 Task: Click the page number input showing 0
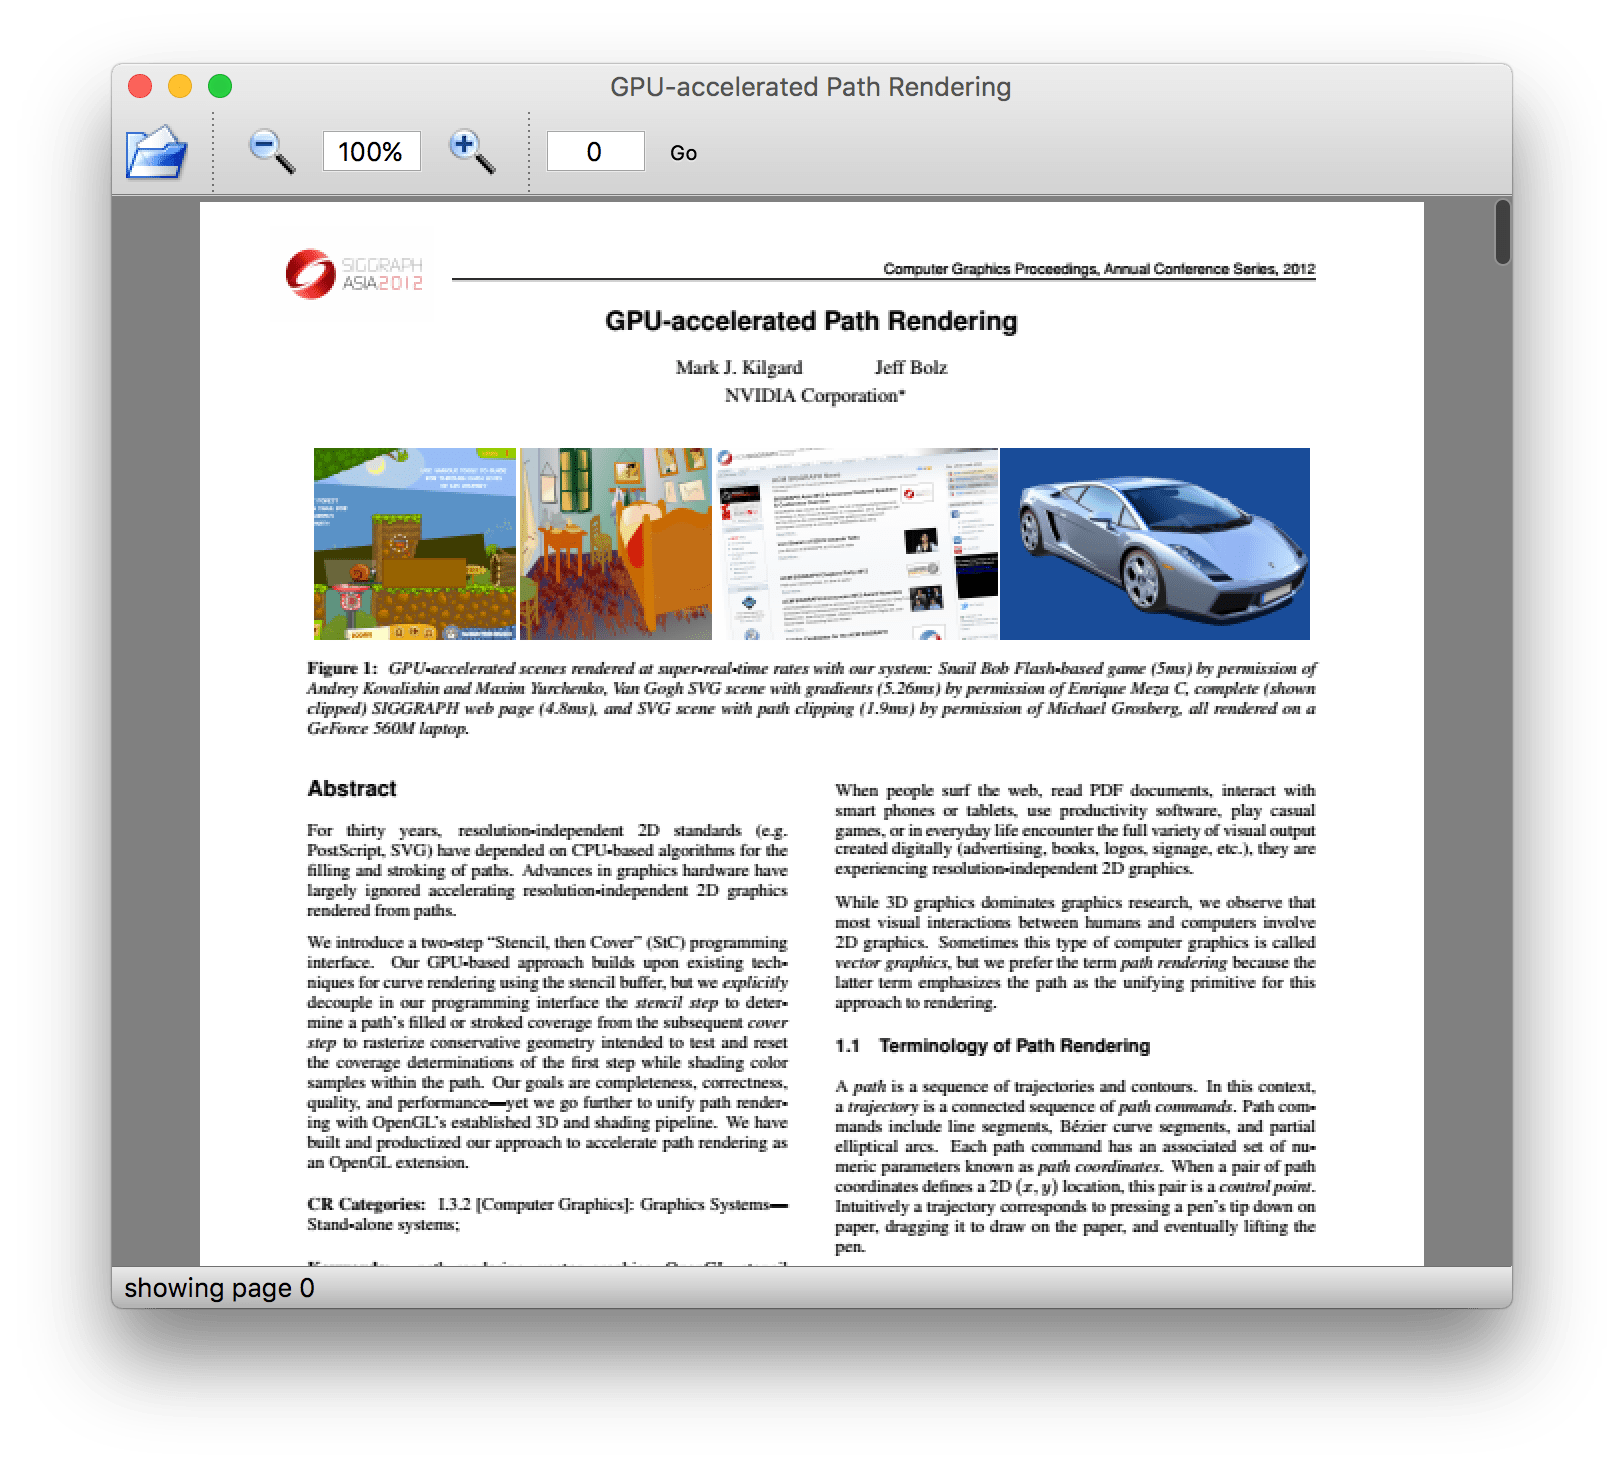tap(594, 151)
